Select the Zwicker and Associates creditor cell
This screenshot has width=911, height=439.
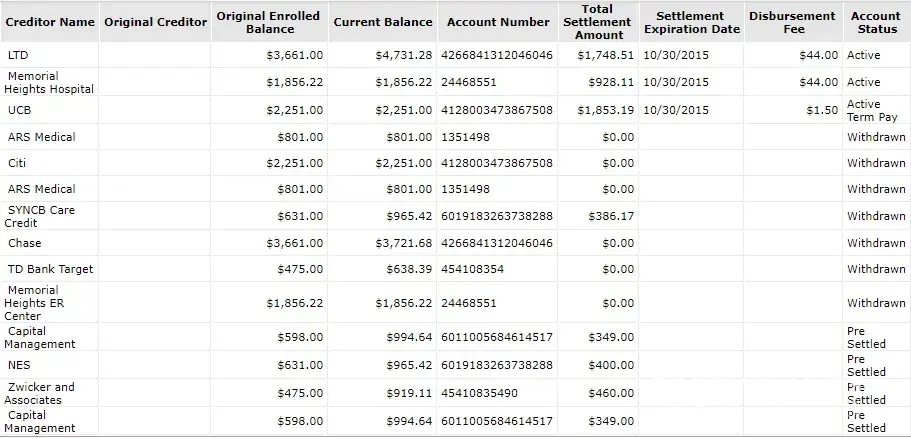(40, 393)
